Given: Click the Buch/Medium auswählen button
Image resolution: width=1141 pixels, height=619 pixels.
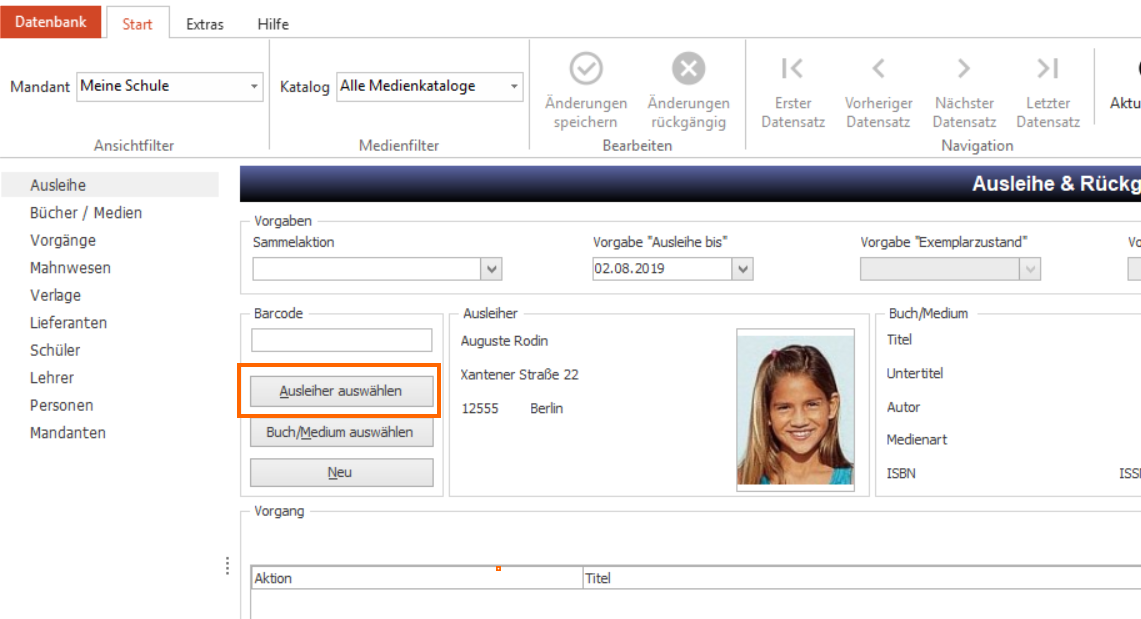Looking at the screenshot, I should (x=341, y=432).
